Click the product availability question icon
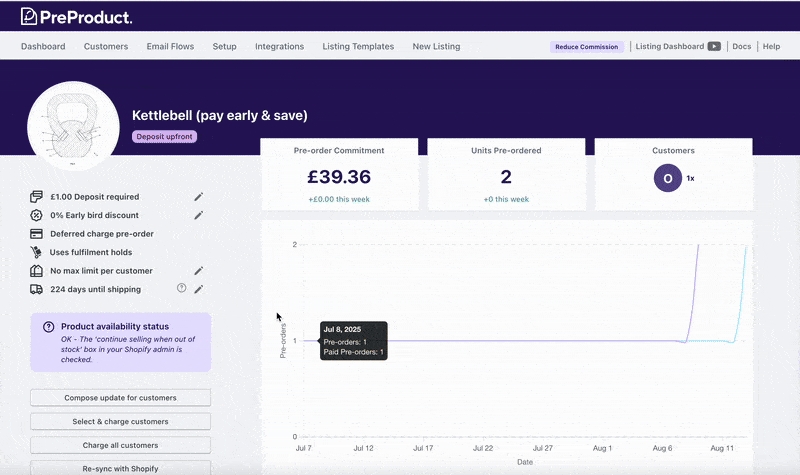Image resolution: width=800 pixels, height=475 pixels. click(48, 327)
